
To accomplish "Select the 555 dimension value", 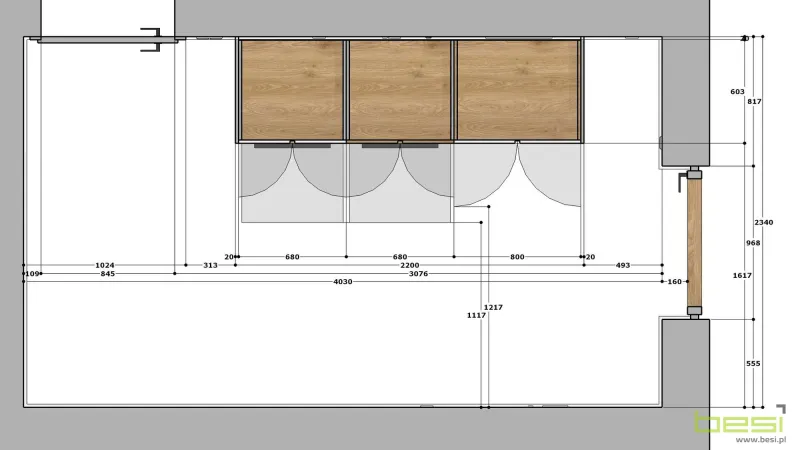I will point(753,364).
